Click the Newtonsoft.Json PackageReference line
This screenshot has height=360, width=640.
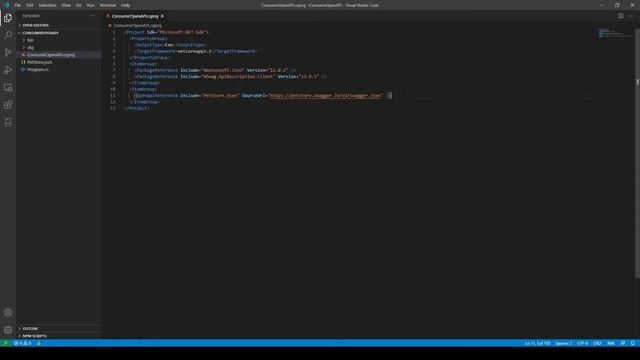point(215,70)
